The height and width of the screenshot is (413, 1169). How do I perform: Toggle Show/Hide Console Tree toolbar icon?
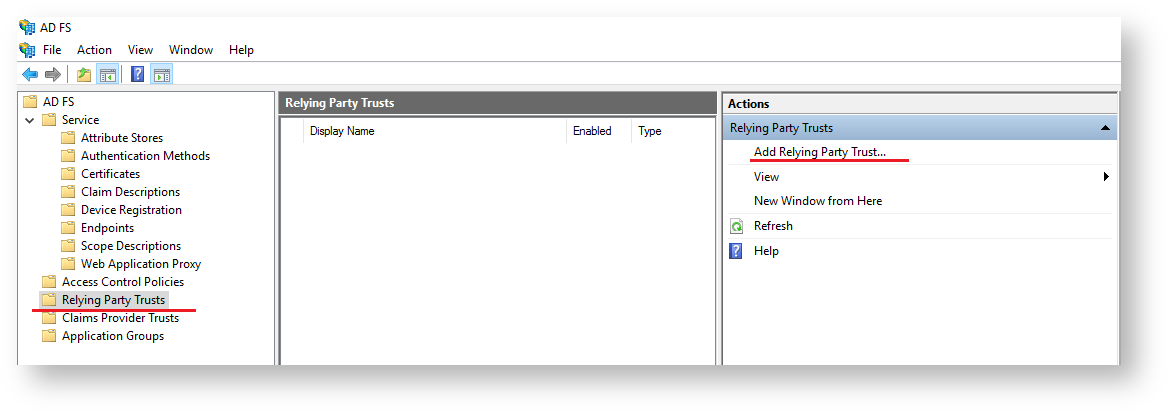107,74
